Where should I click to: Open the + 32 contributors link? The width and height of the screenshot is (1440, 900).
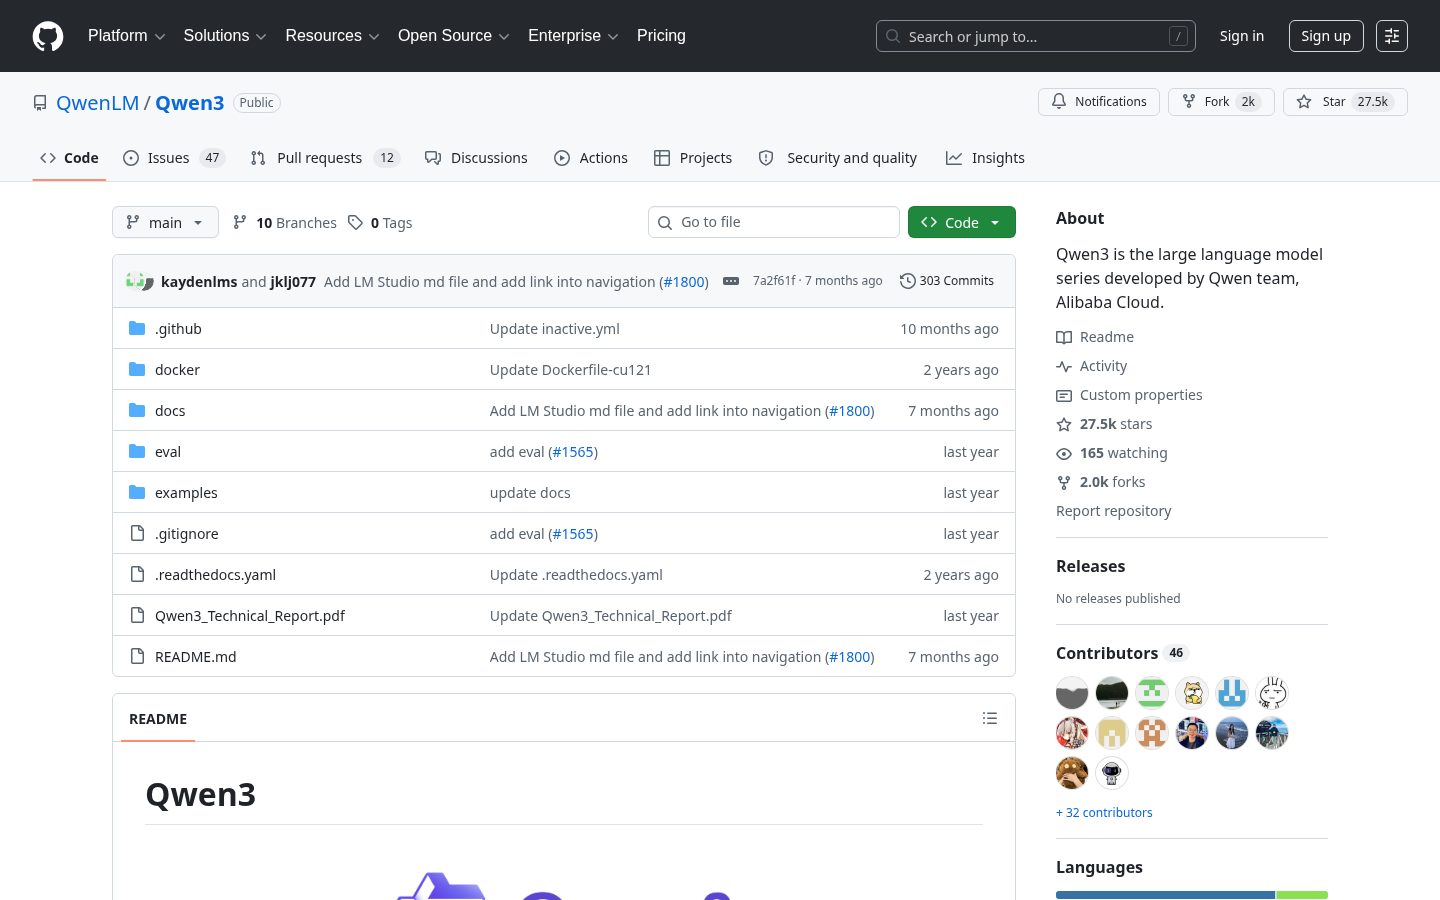1104,813
